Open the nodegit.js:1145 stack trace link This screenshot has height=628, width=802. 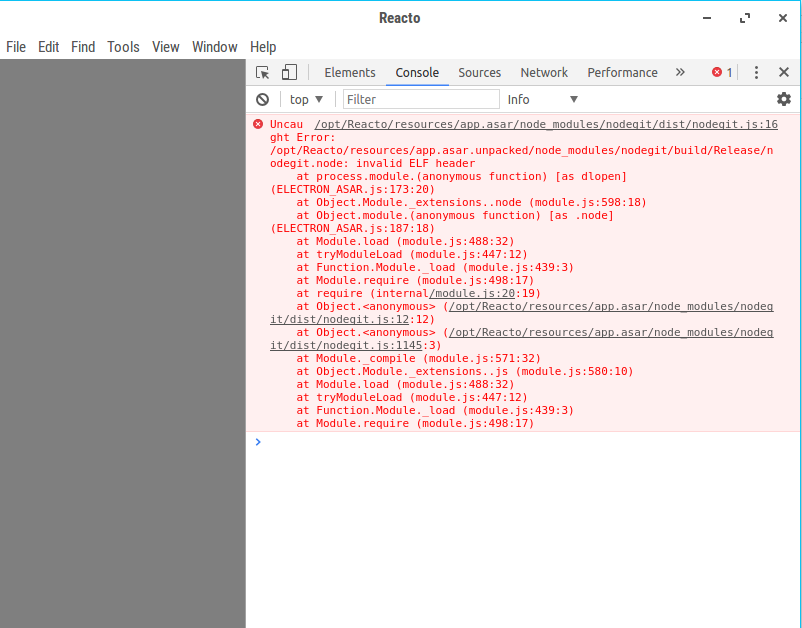[x=522, y=339]
